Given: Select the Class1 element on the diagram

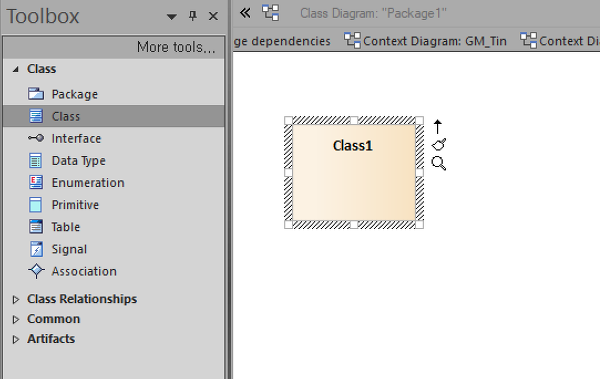Looking at the screenshot, I should coord(354,172).
